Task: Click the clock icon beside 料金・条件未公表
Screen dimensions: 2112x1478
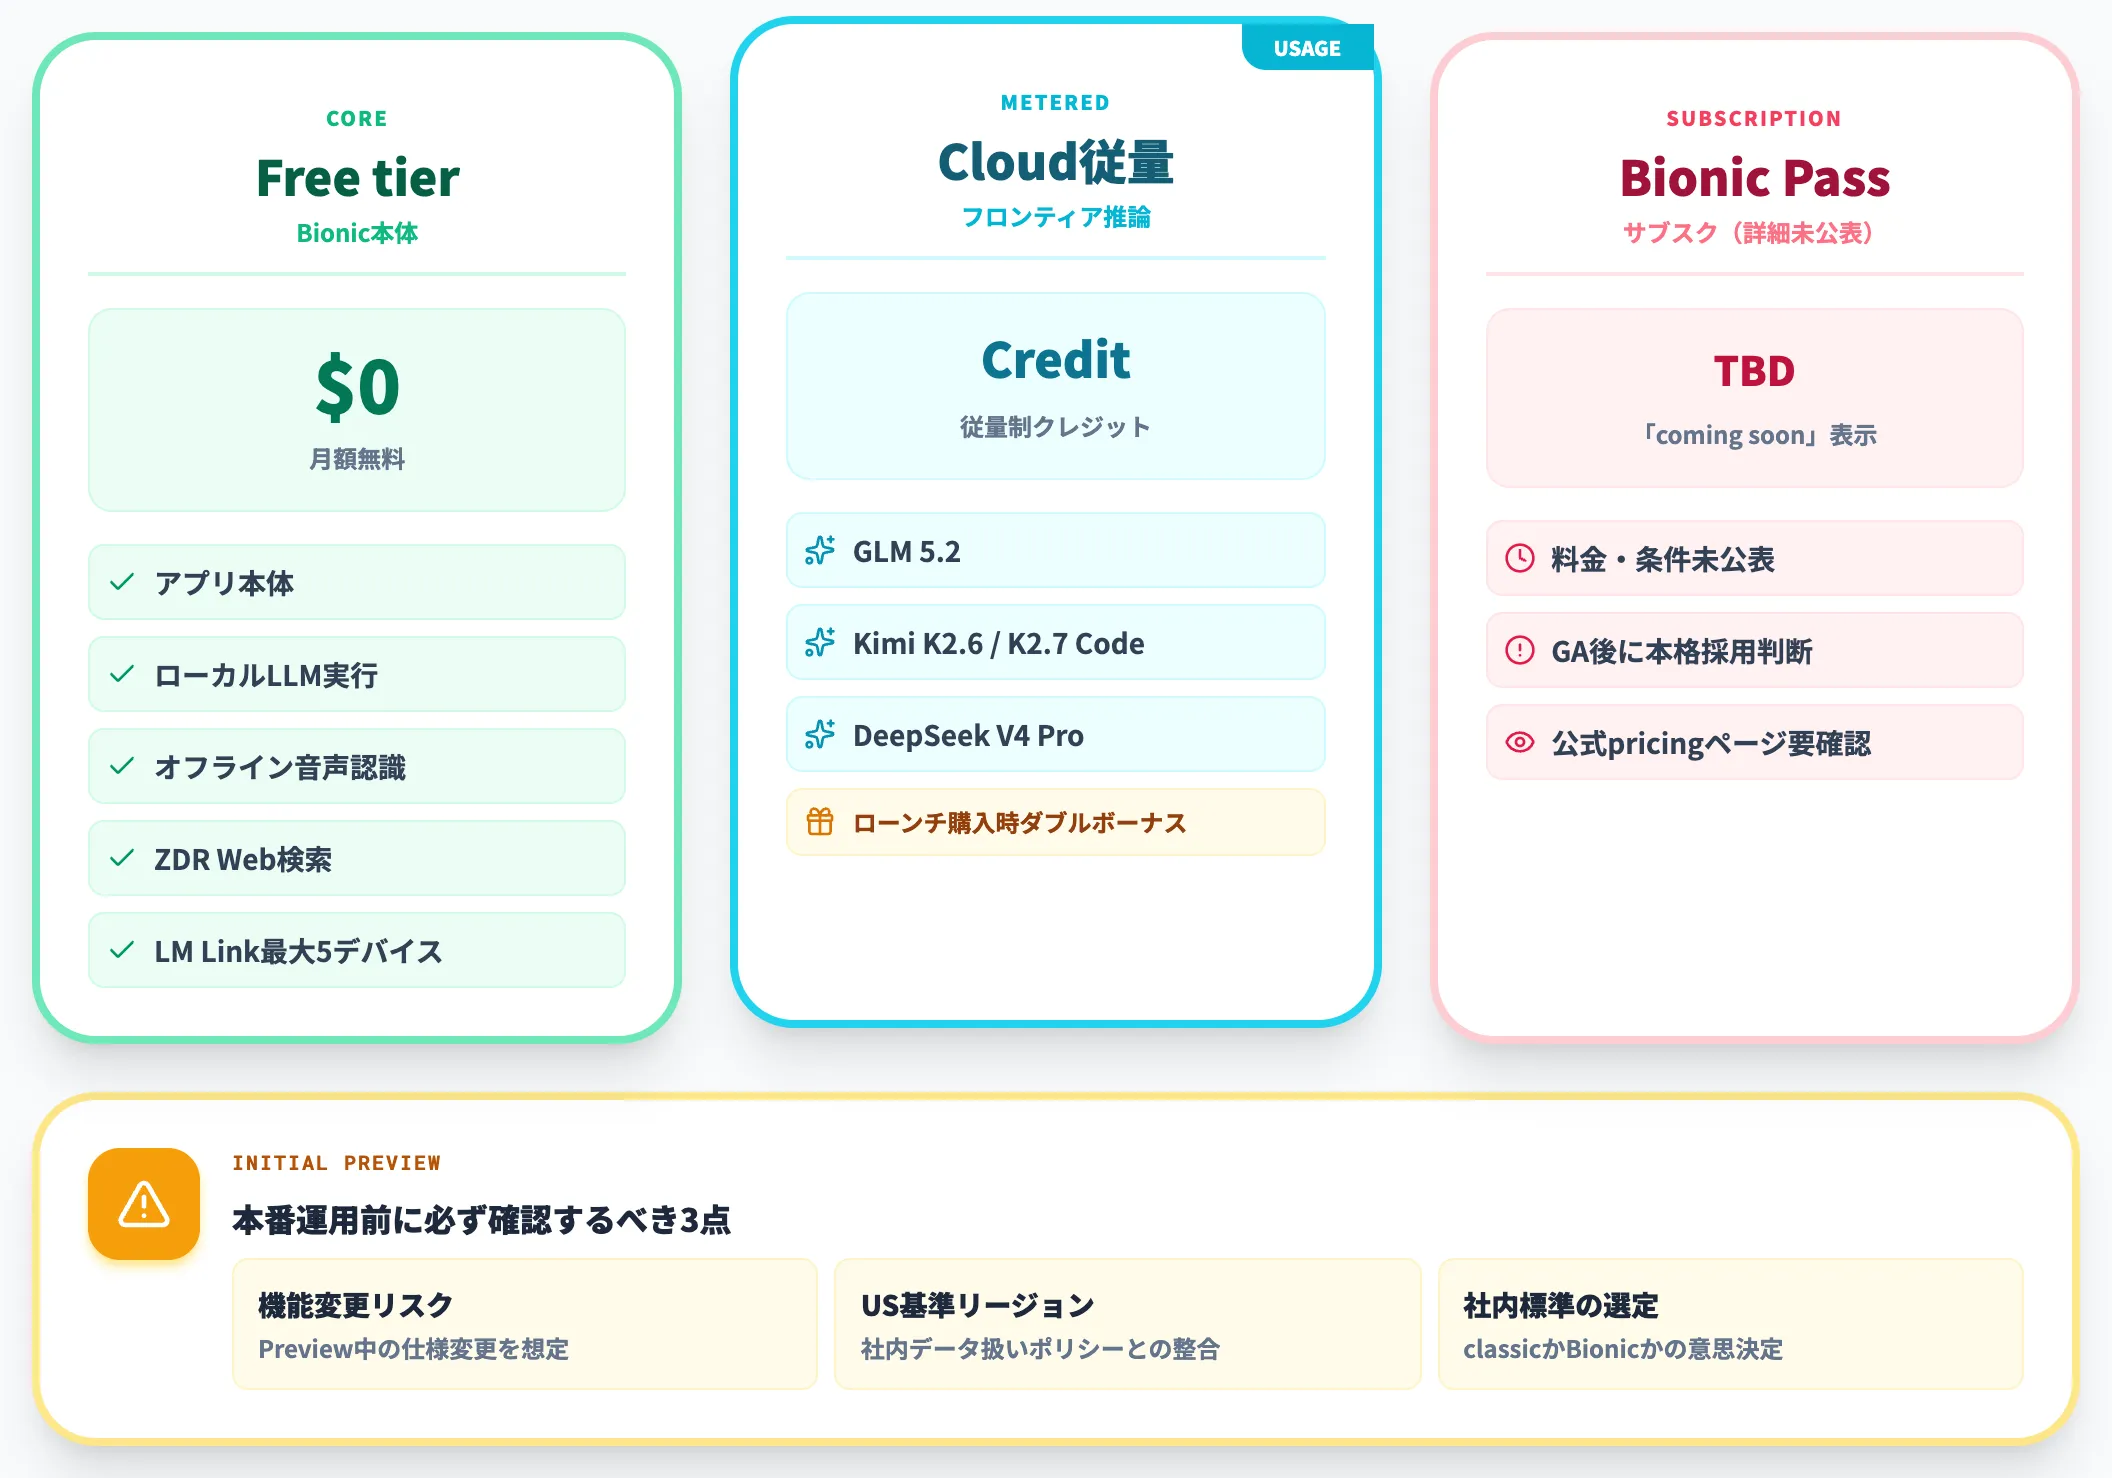Action: (1520, 558)
